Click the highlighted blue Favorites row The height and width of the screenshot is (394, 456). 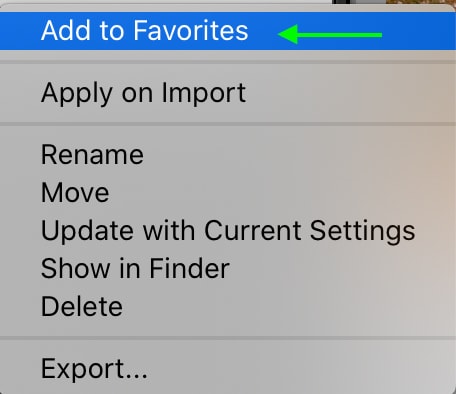[x=228, y=31]
